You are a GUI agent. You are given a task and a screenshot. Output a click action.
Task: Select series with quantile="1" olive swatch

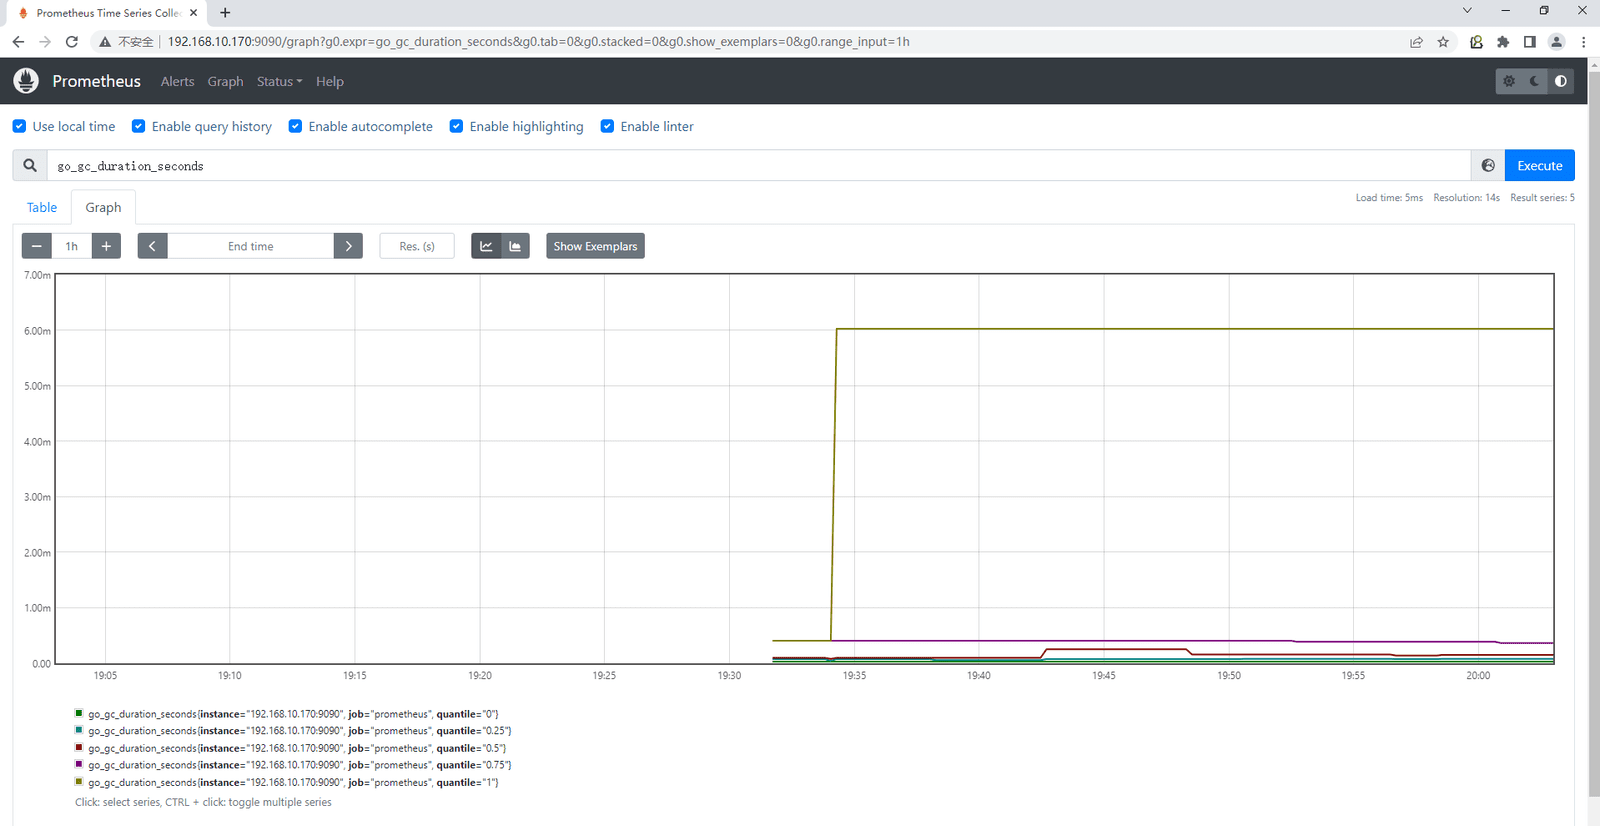[x=79, y=781]
